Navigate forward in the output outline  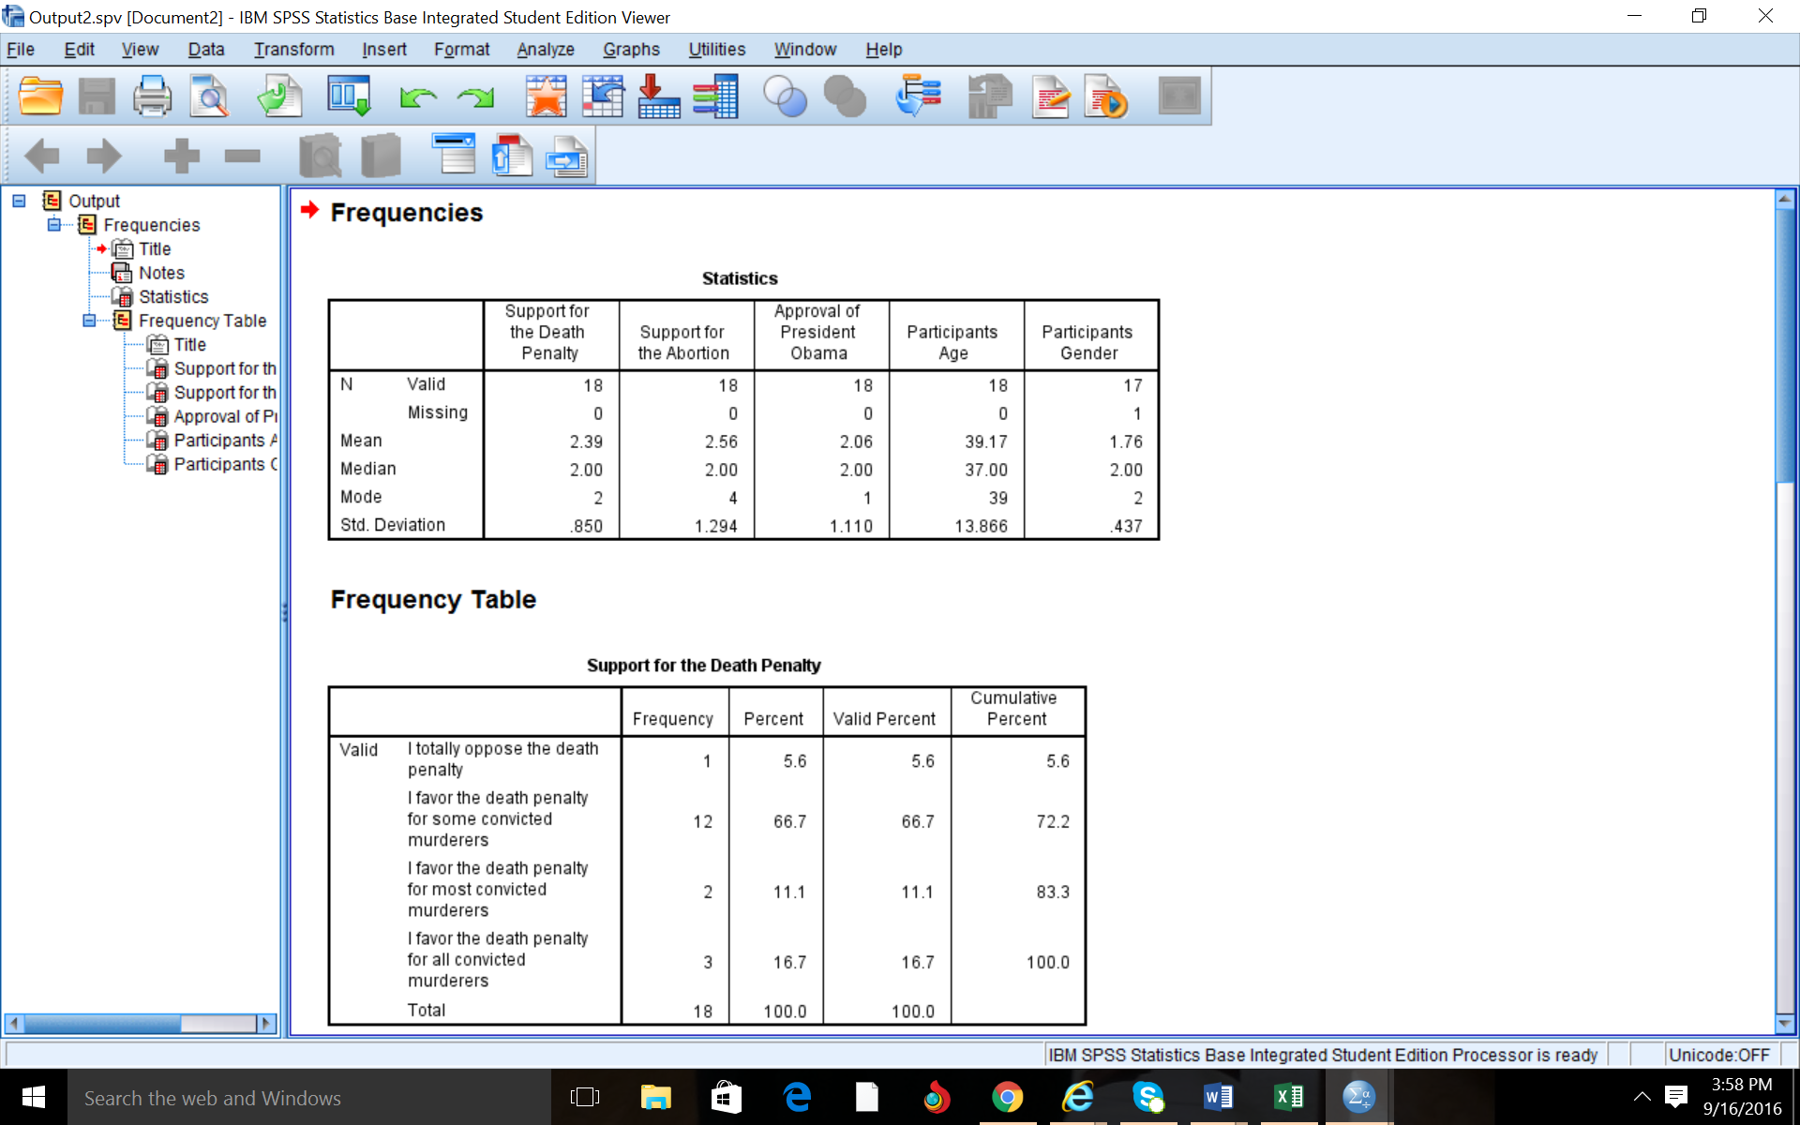[x=103, y=156]
